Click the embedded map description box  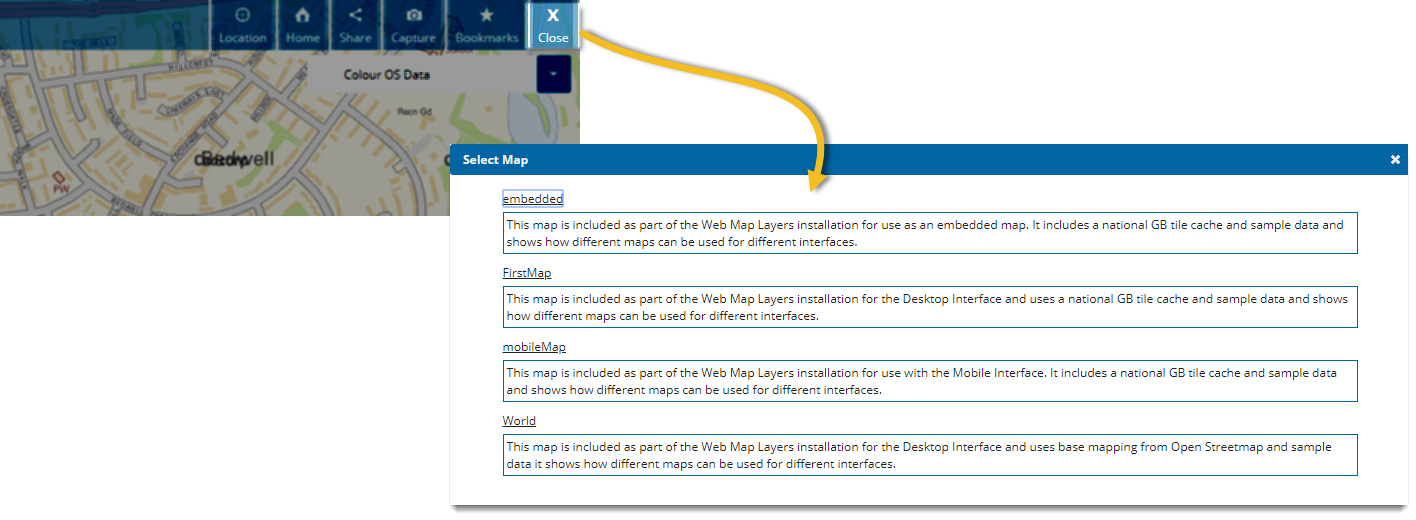click(x=929, y=233)
